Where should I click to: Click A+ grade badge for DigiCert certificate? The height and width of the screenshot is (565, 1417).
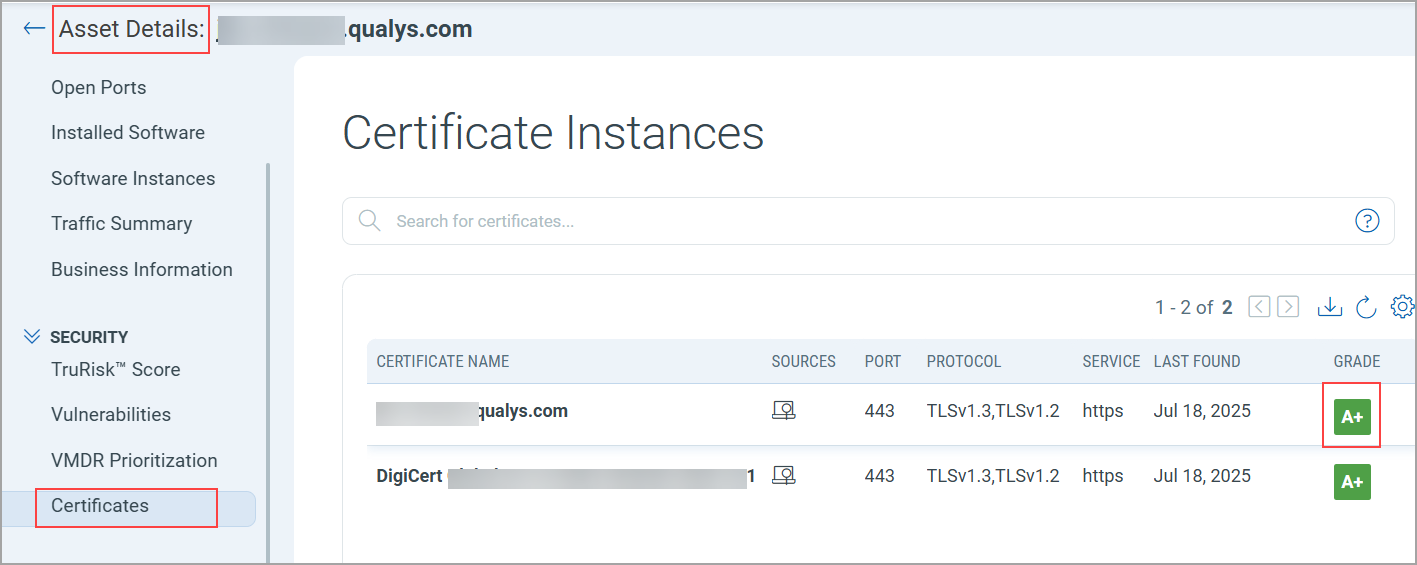1352,482
